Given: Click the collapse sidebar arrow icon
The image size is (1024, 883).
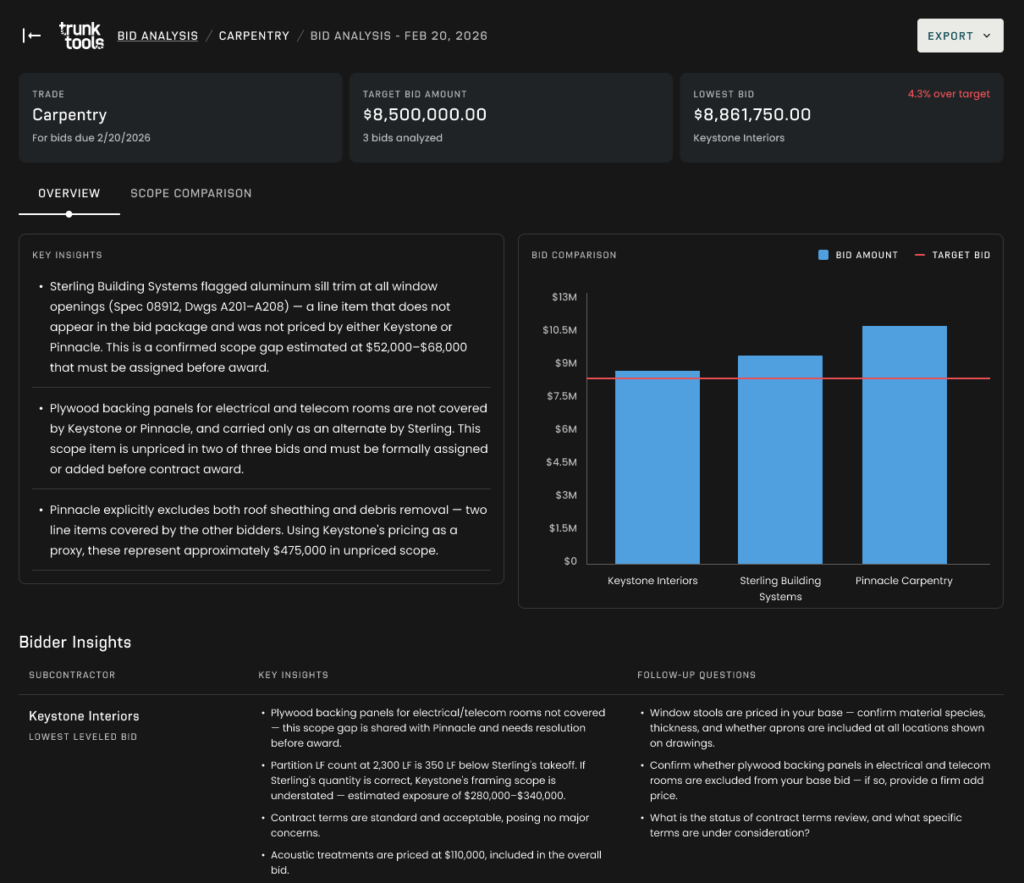Looking at the screenshot, I should (x=32, y=36).
